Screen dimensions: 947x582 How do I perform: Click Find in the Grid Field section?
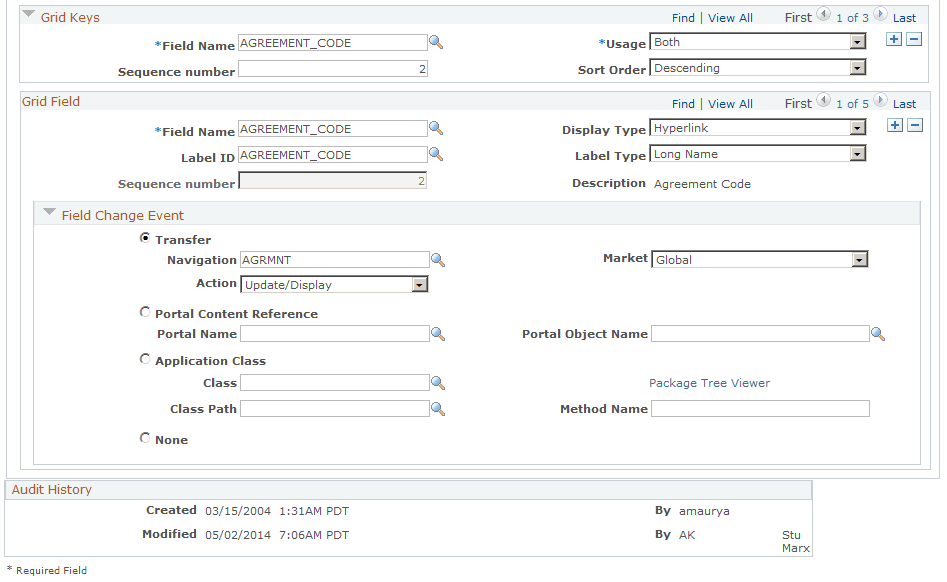tap(683, 103)
